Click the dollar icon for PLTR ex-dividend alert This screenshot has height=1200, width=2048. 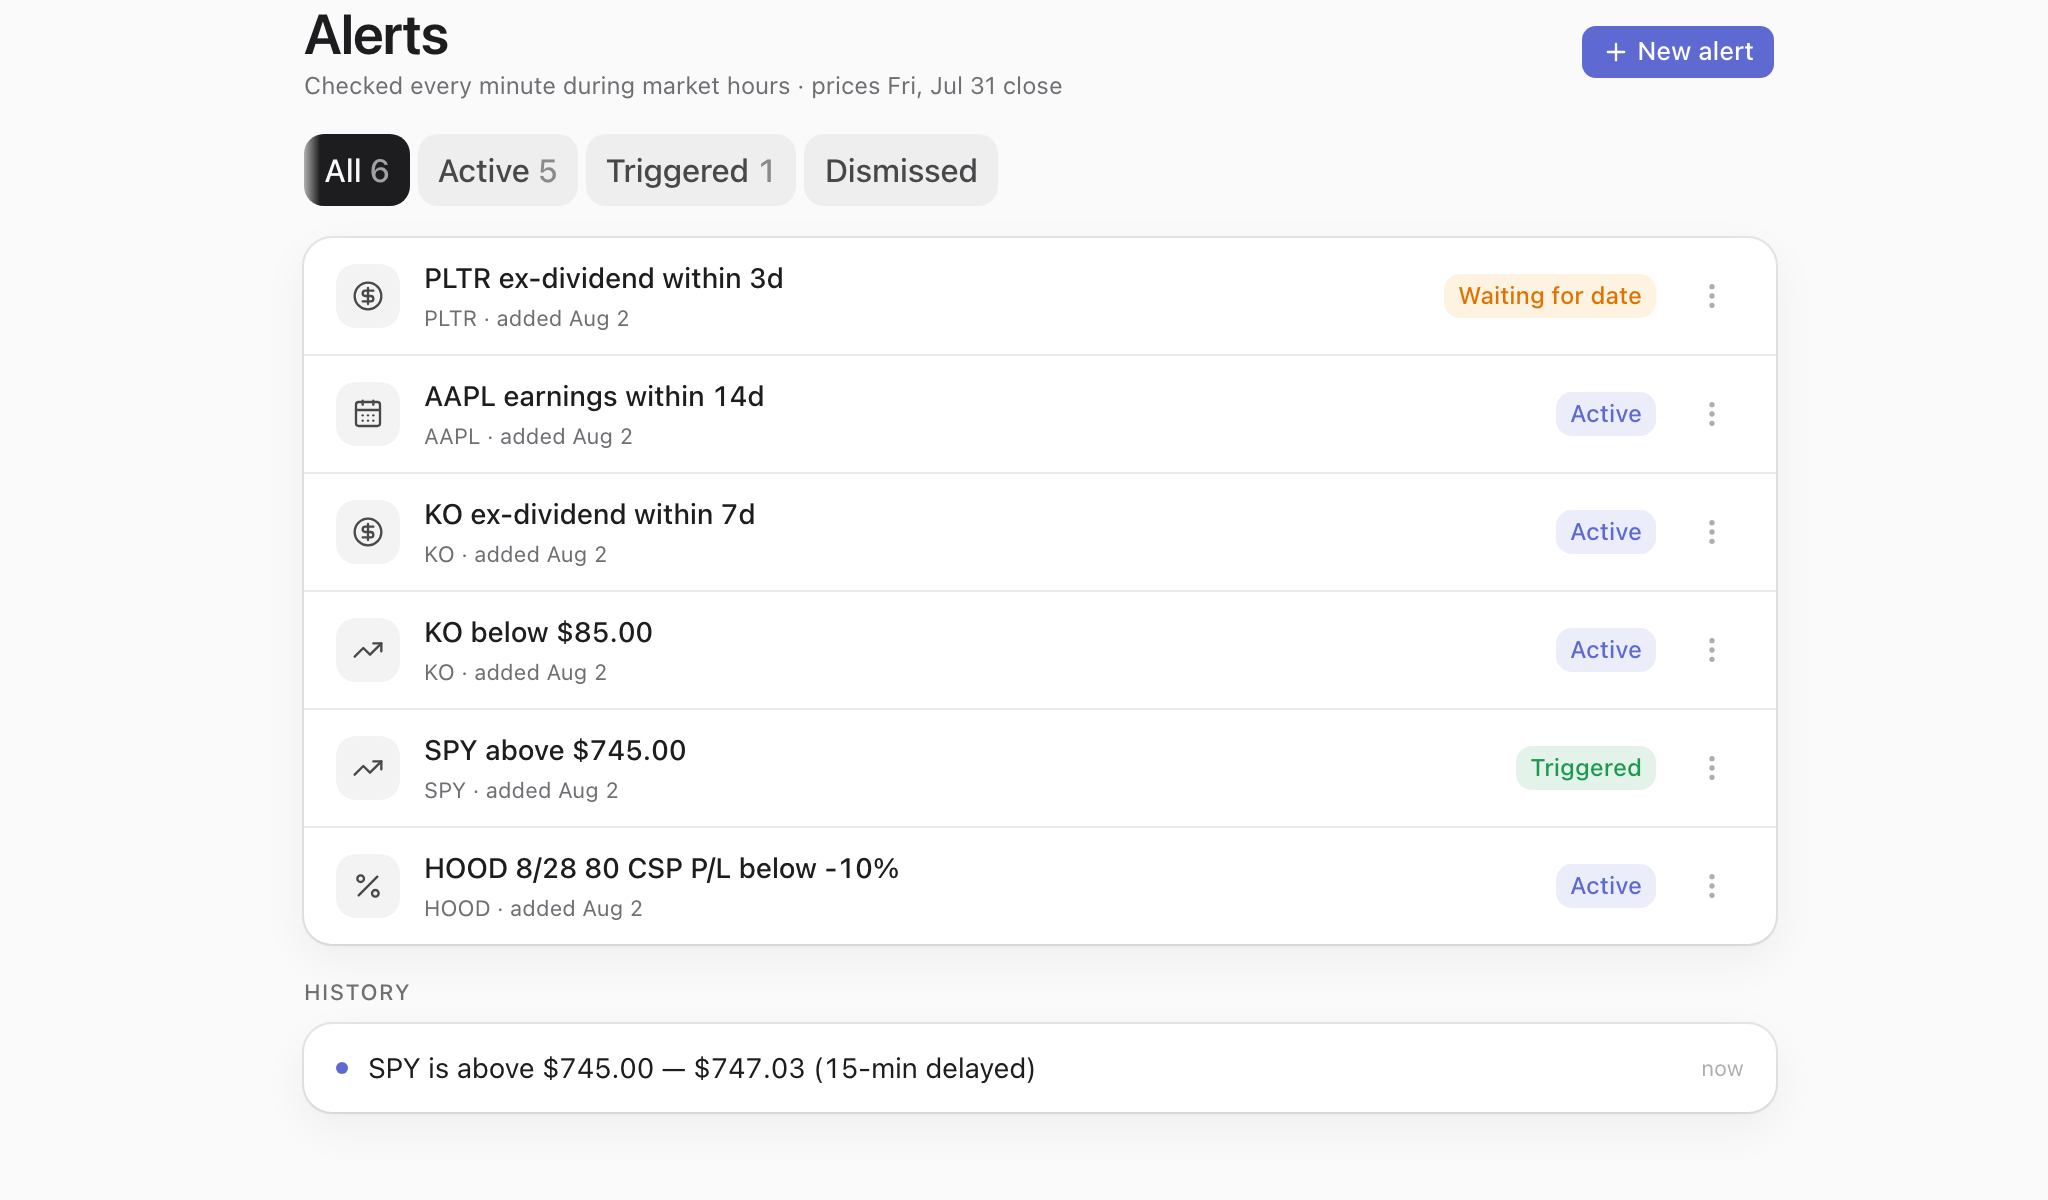pyautogui.click(x=368, y=296)
